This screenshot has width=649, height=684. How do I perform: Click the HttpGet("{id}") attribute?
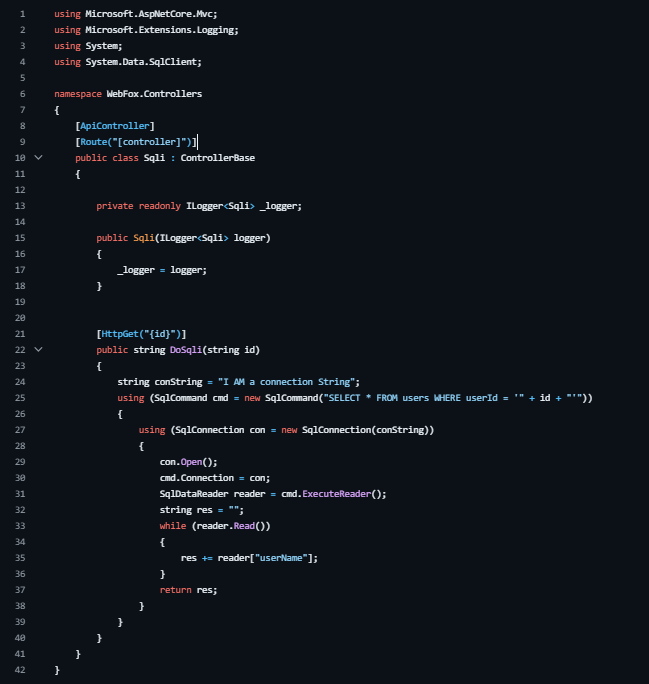(x=141, y=334)
